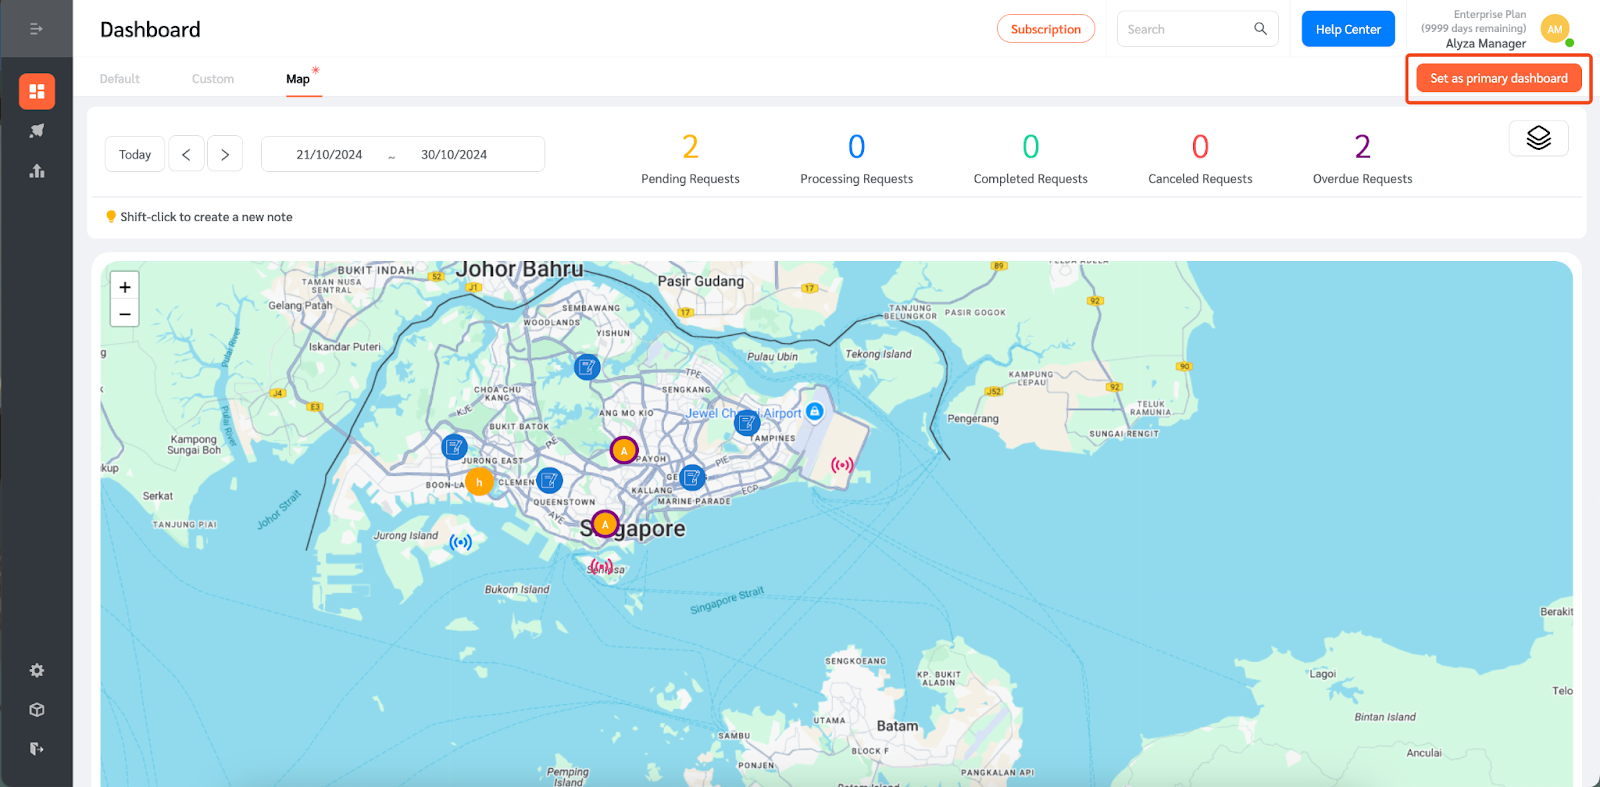1600x787 pixels.
Task: Open the start date 21/10/2024 field
Action: [329, 154]
